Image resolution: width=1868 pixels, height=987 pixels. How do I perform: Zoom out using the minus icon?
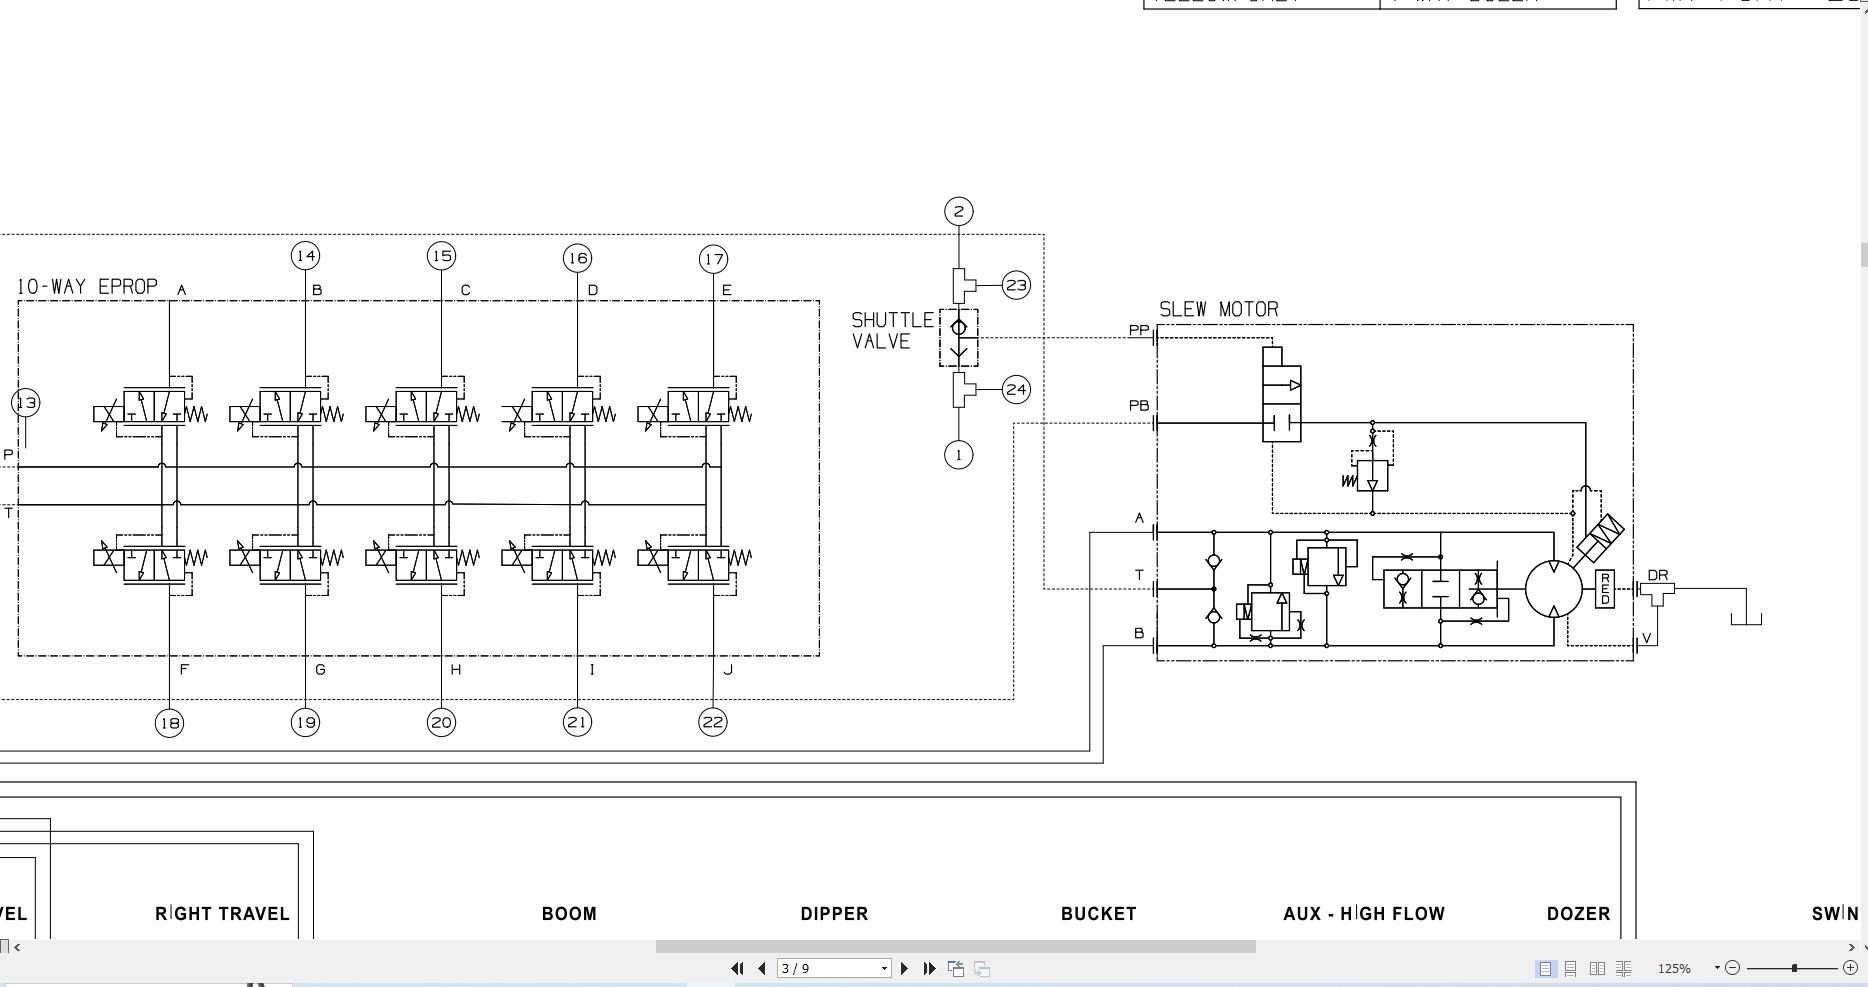(x=1731, y=968)
